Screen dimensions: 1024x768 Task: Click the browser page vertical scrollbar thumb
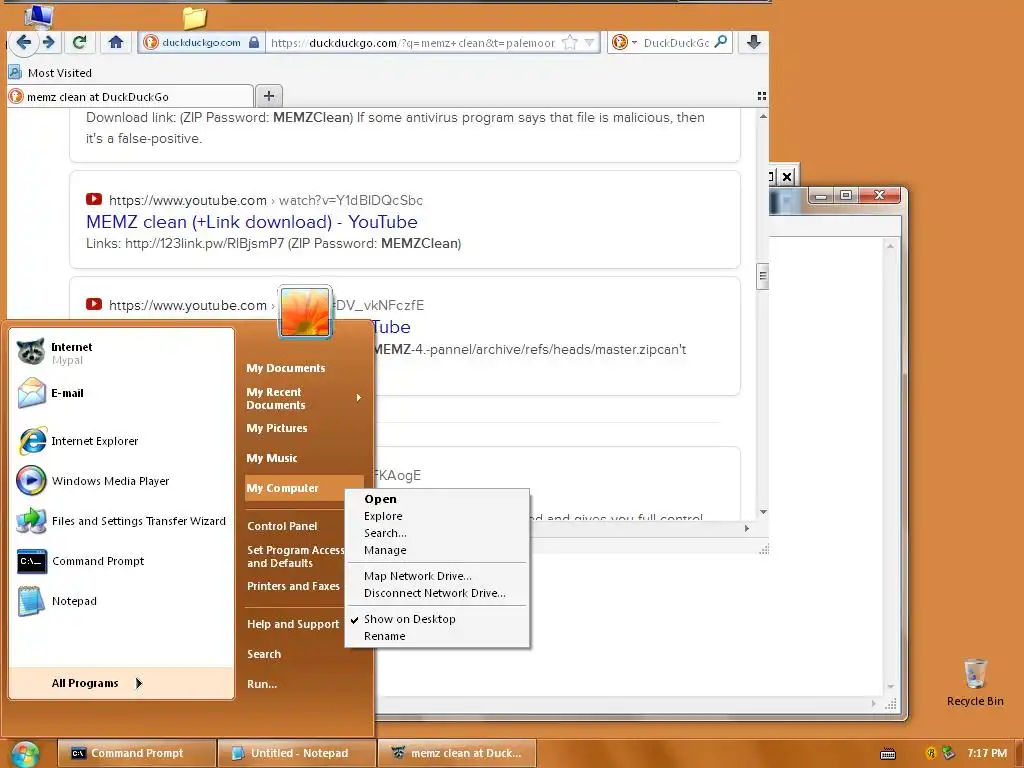(762, 276)
